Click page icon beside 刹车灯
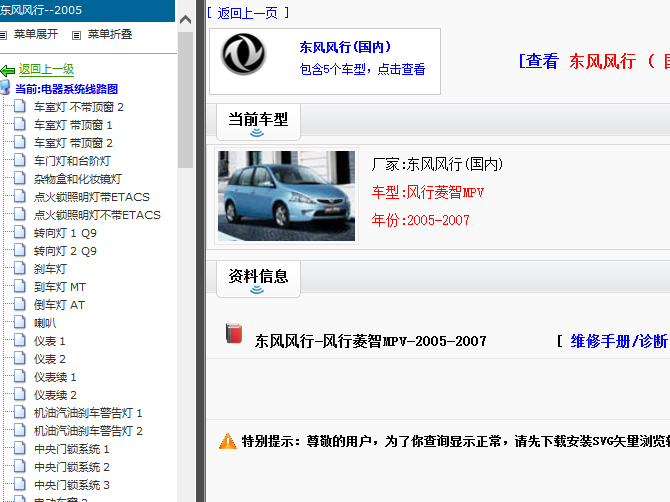This screenshot has width=670, height=502. coord(20,268)
